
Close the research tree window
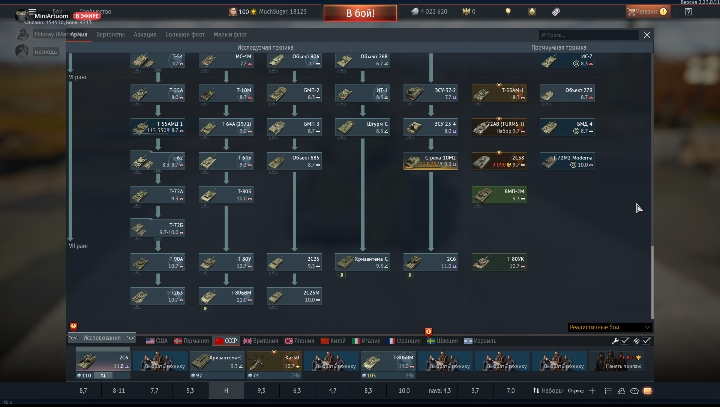(x=647, y=35)
